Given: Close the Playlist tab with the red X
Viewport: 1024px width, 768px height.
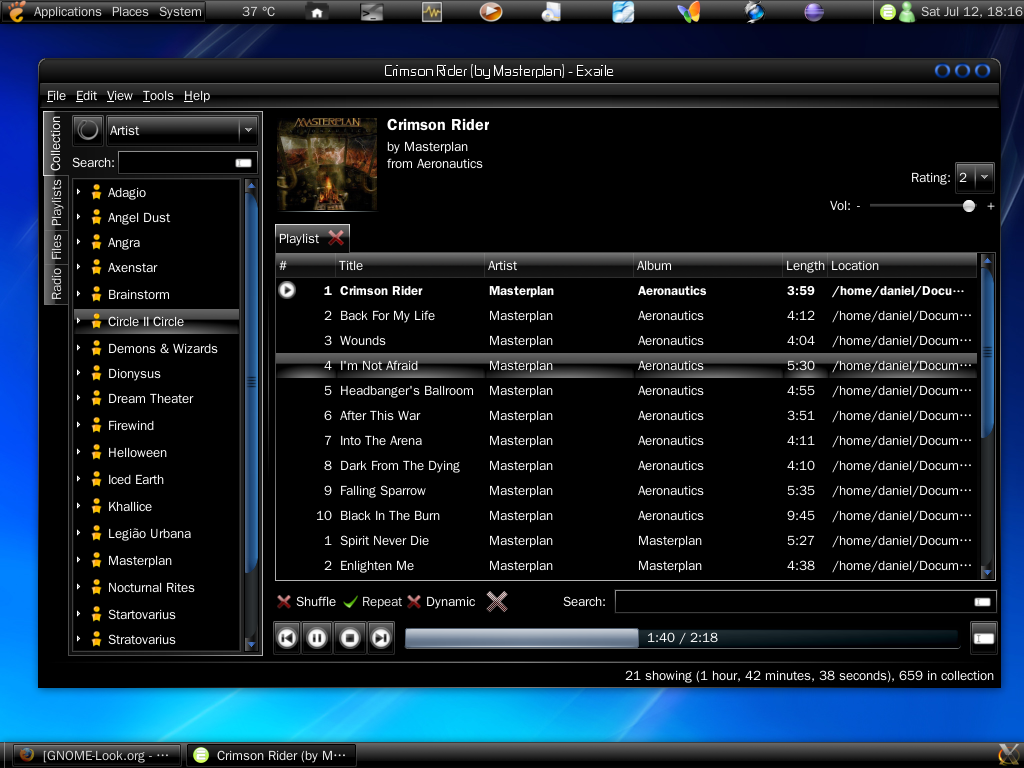Looking at the screenshot, I should point(336,238).
